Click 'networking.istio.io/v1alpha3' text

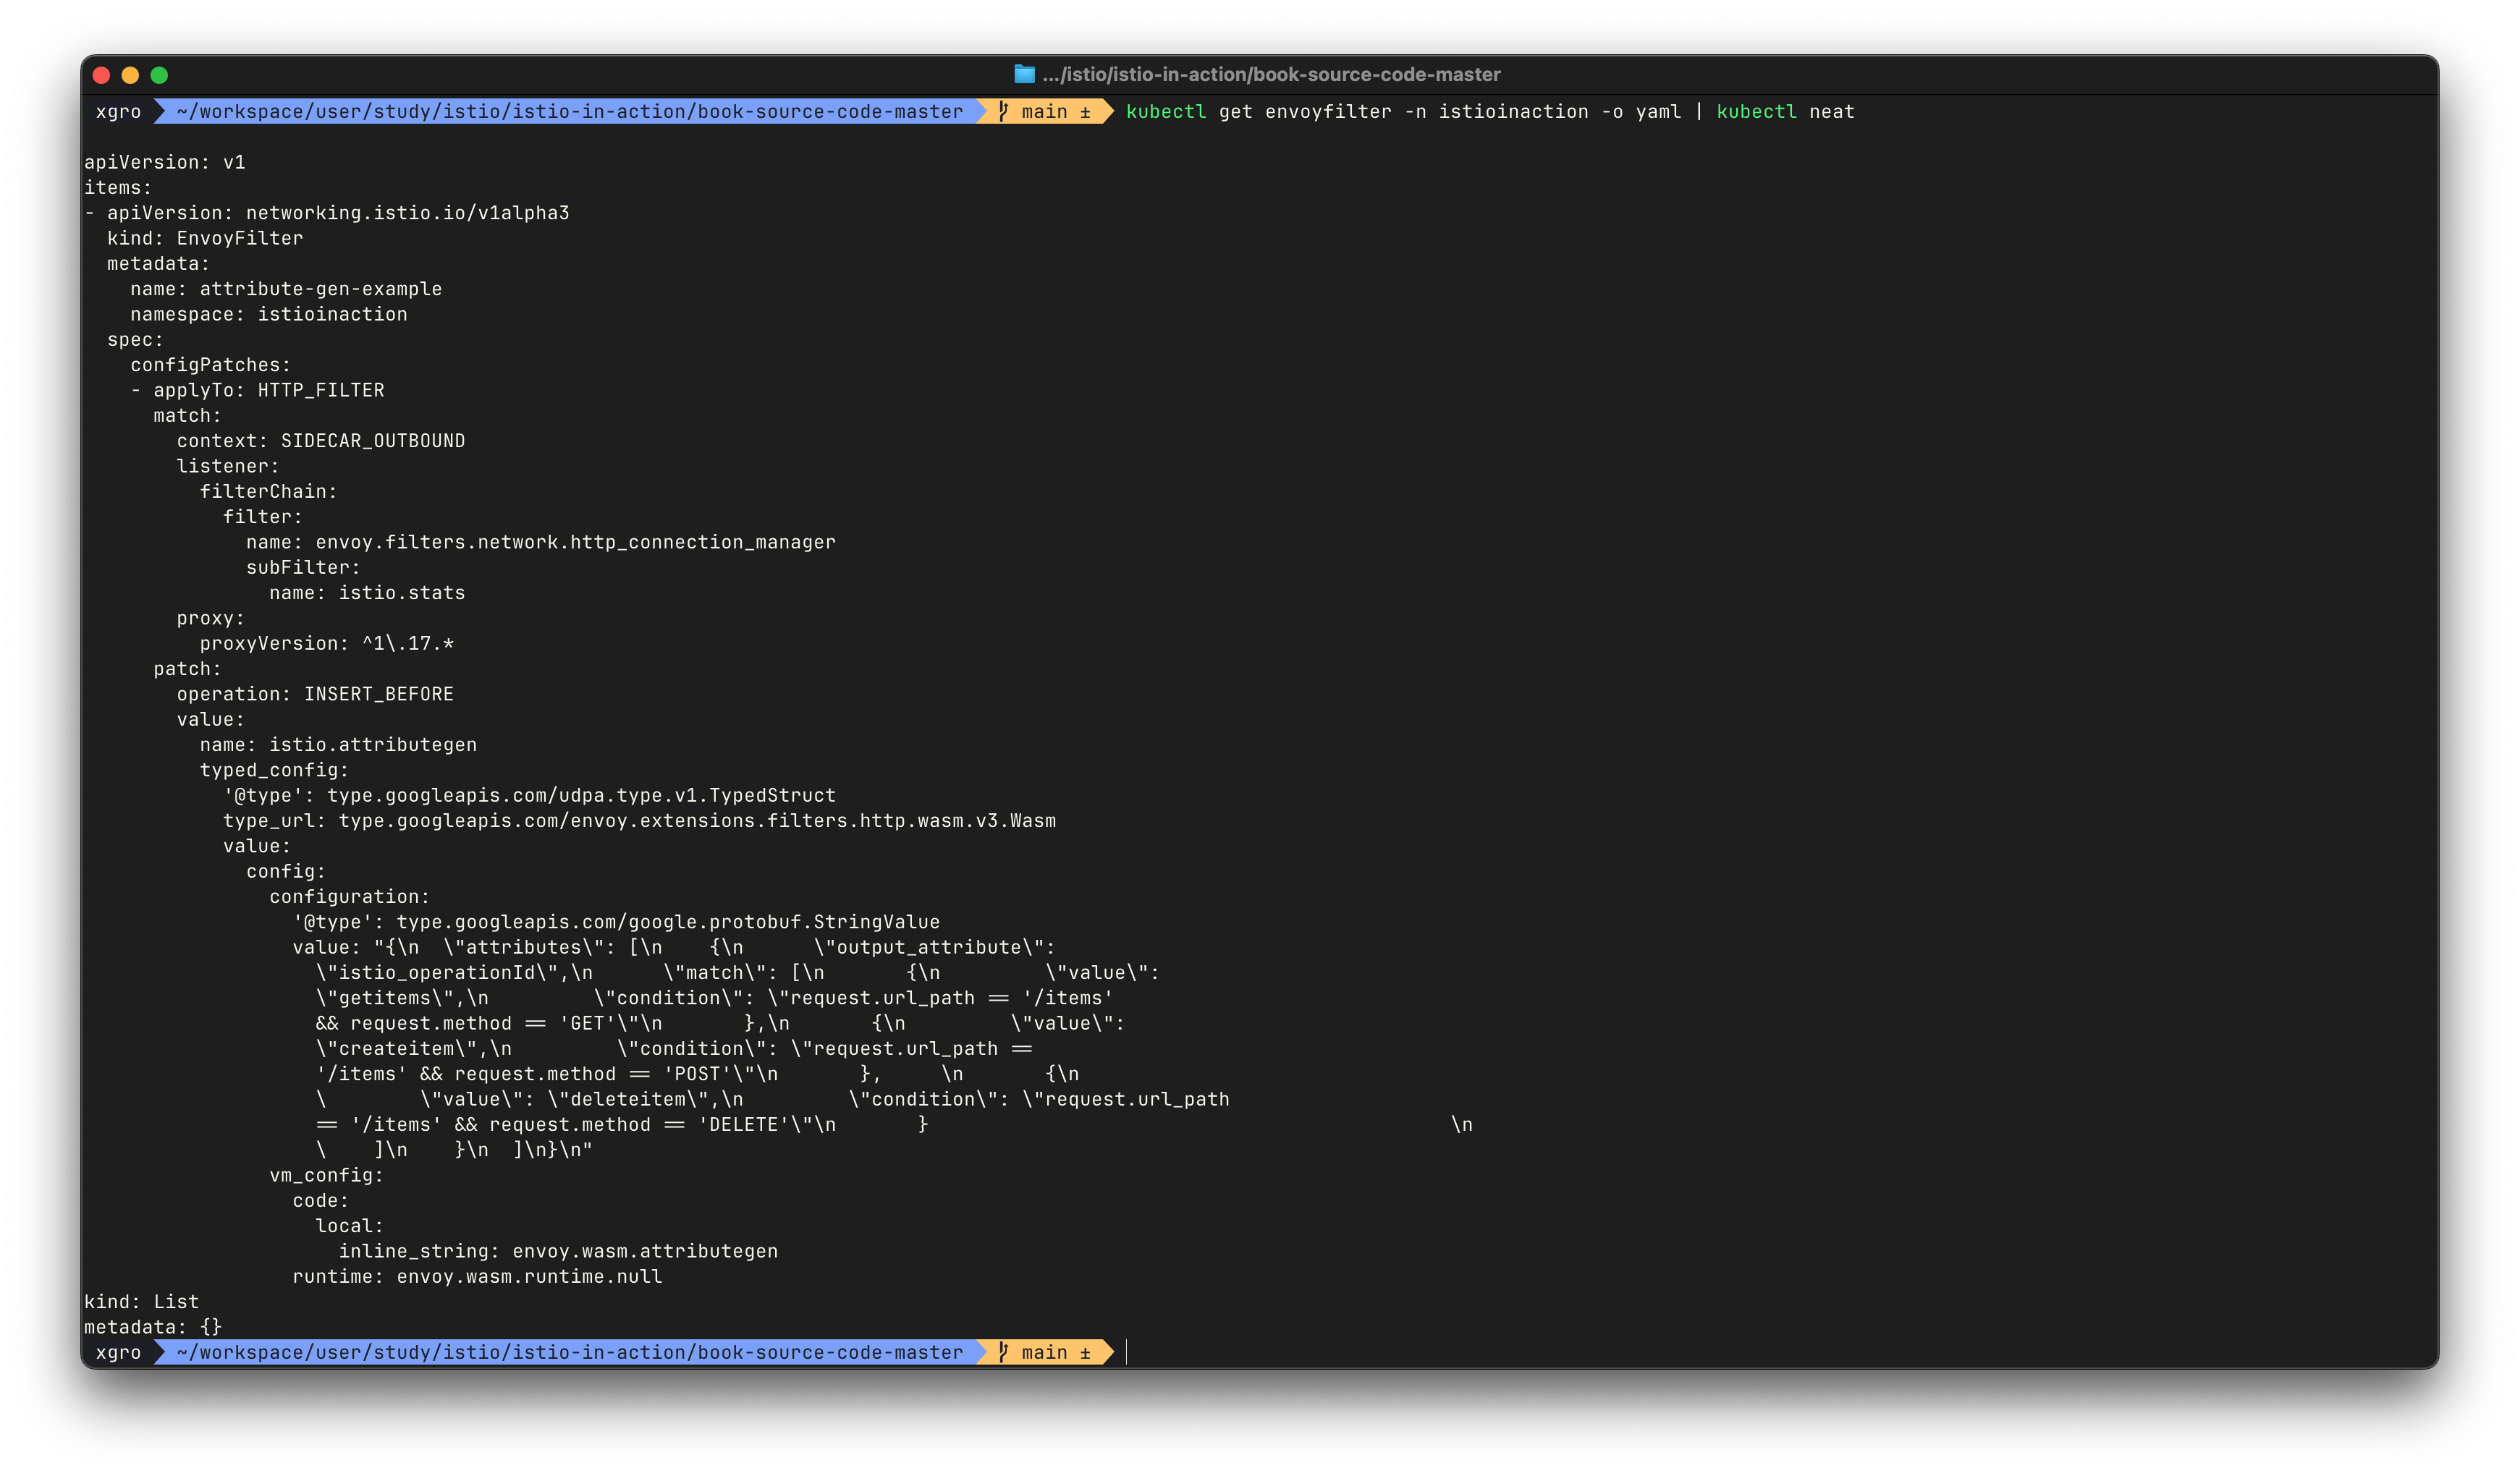(408, 213)
